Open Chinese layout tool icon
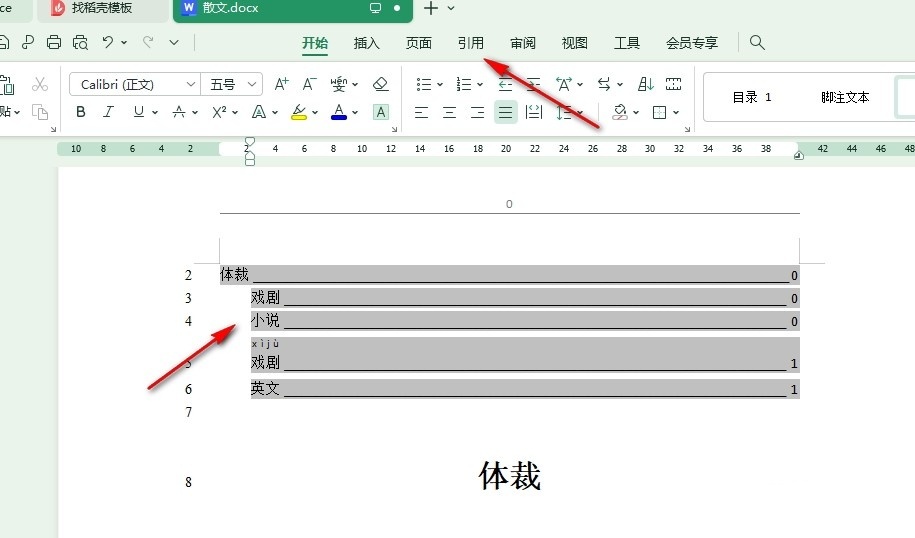 coord(564,85)
